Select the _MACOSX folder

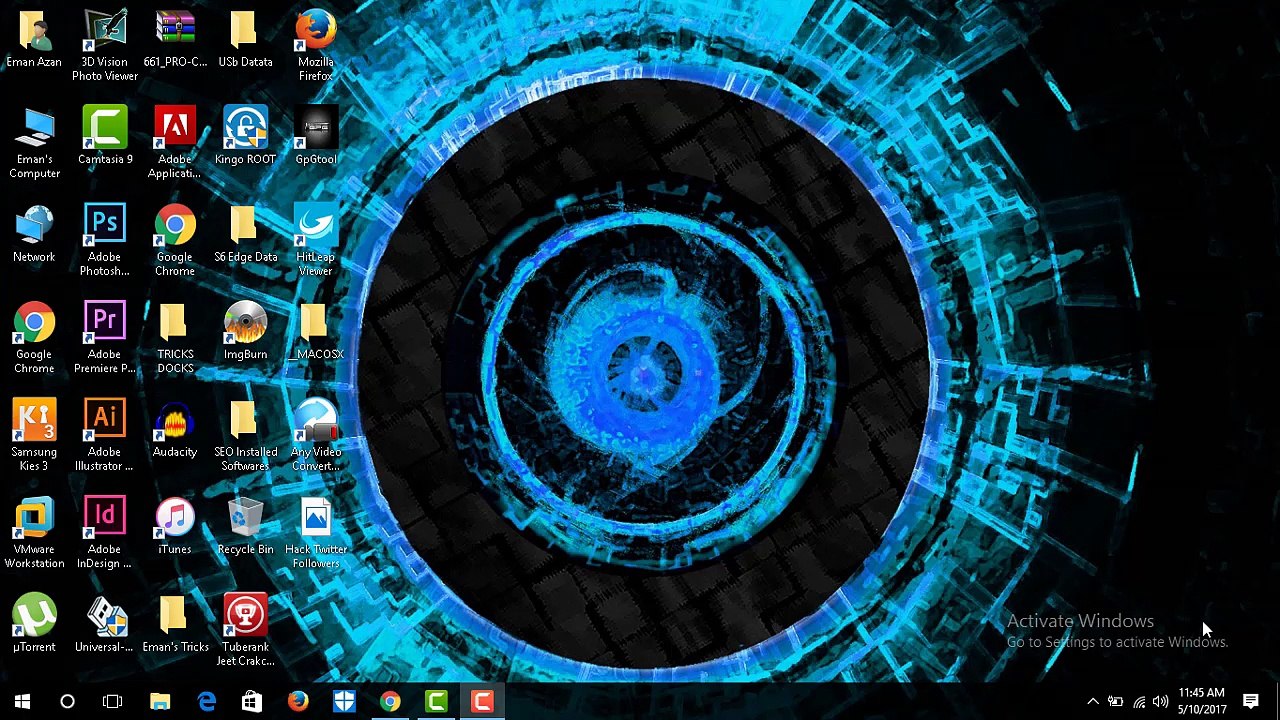315,331
